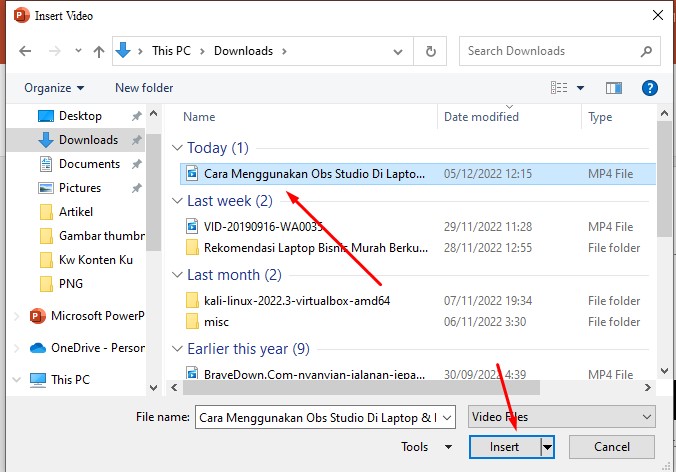676x472 pixels.
Task: Expand the address bar history dropdown
Action: [x=398, y=52]
